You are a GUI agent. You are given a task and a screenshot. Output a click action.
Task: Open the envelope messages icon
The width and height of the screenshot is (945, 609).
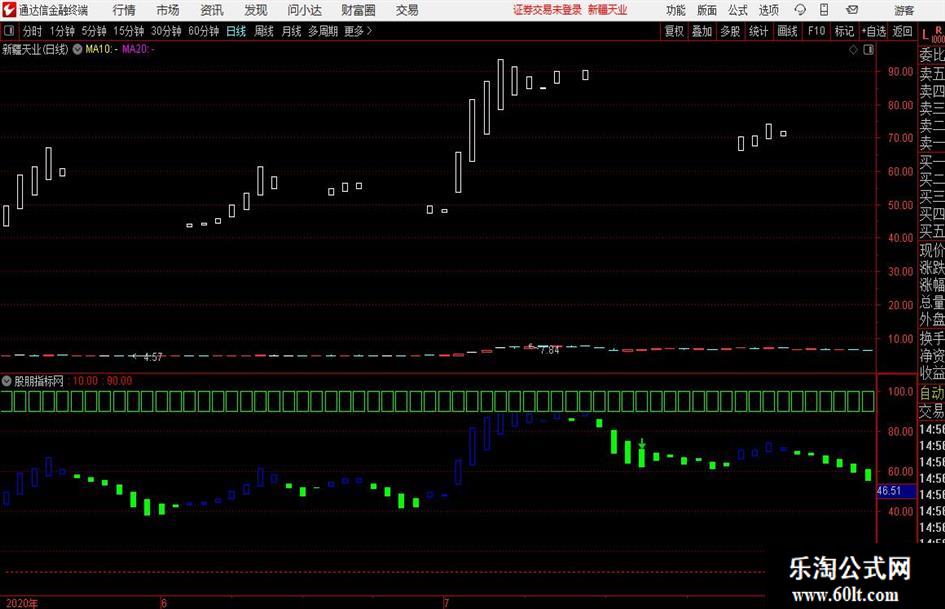click(852, 10)
